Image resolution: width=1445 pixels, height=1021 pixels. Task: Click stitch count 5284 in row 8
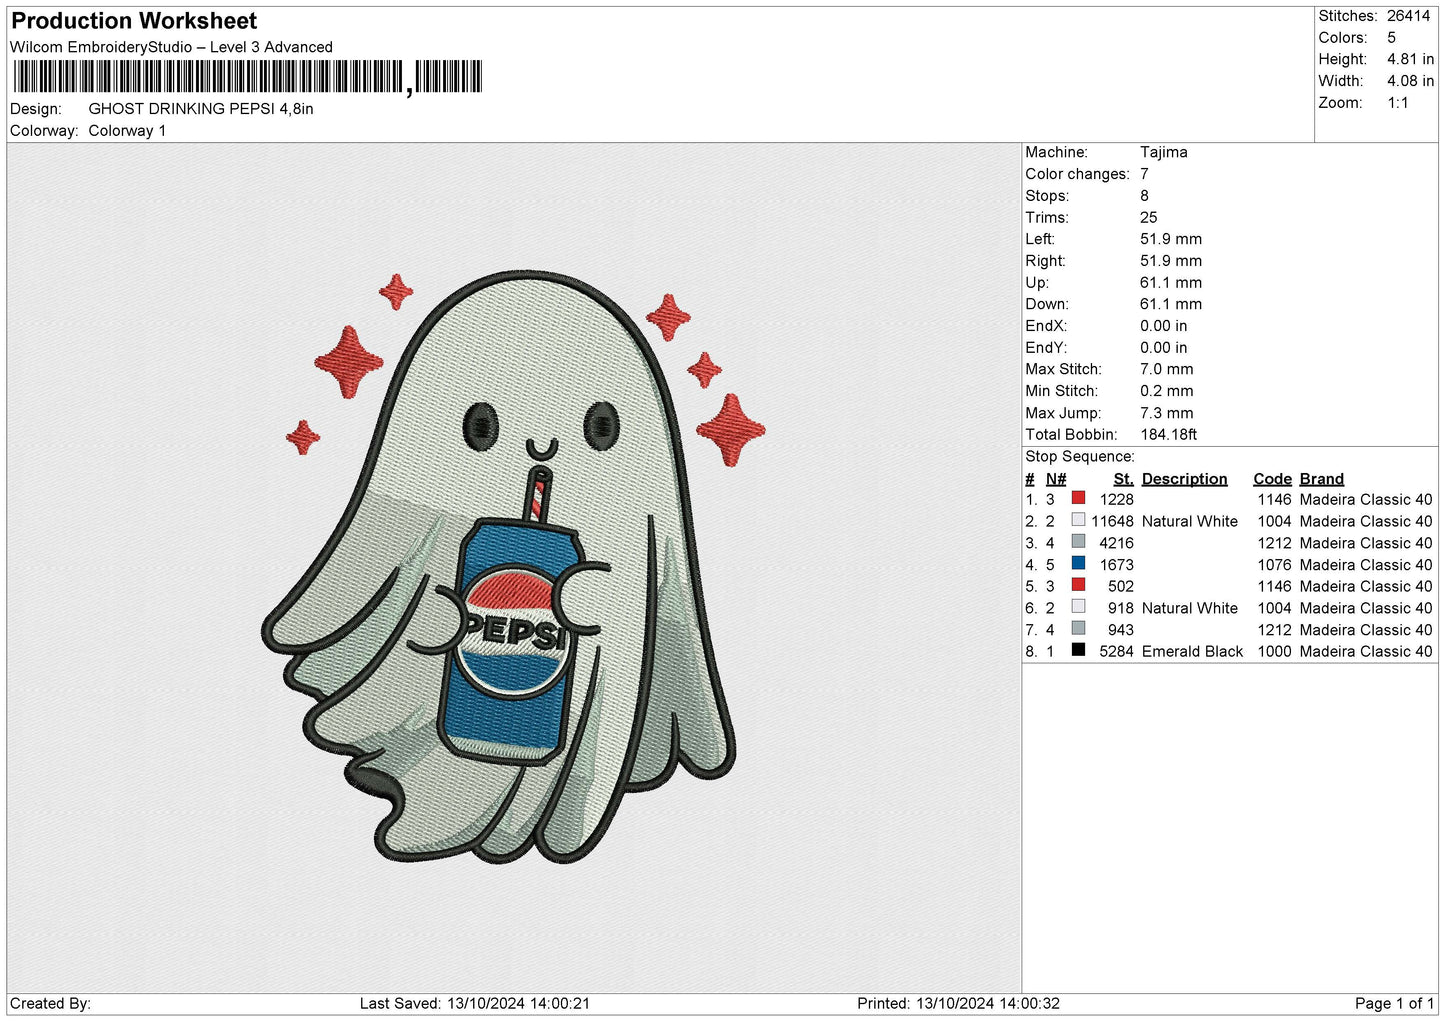[x=1116, y=652]
